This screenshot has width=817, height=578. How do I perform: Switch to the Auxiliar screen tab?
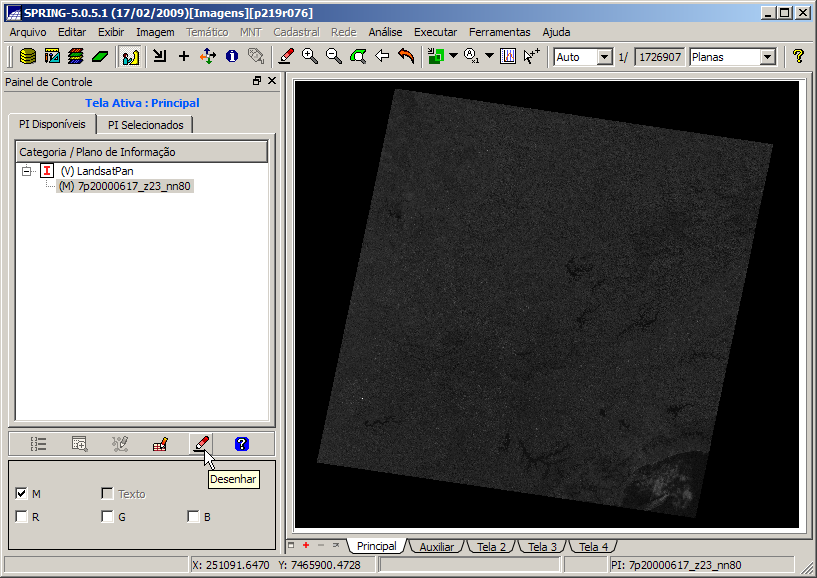coord(436,547)
